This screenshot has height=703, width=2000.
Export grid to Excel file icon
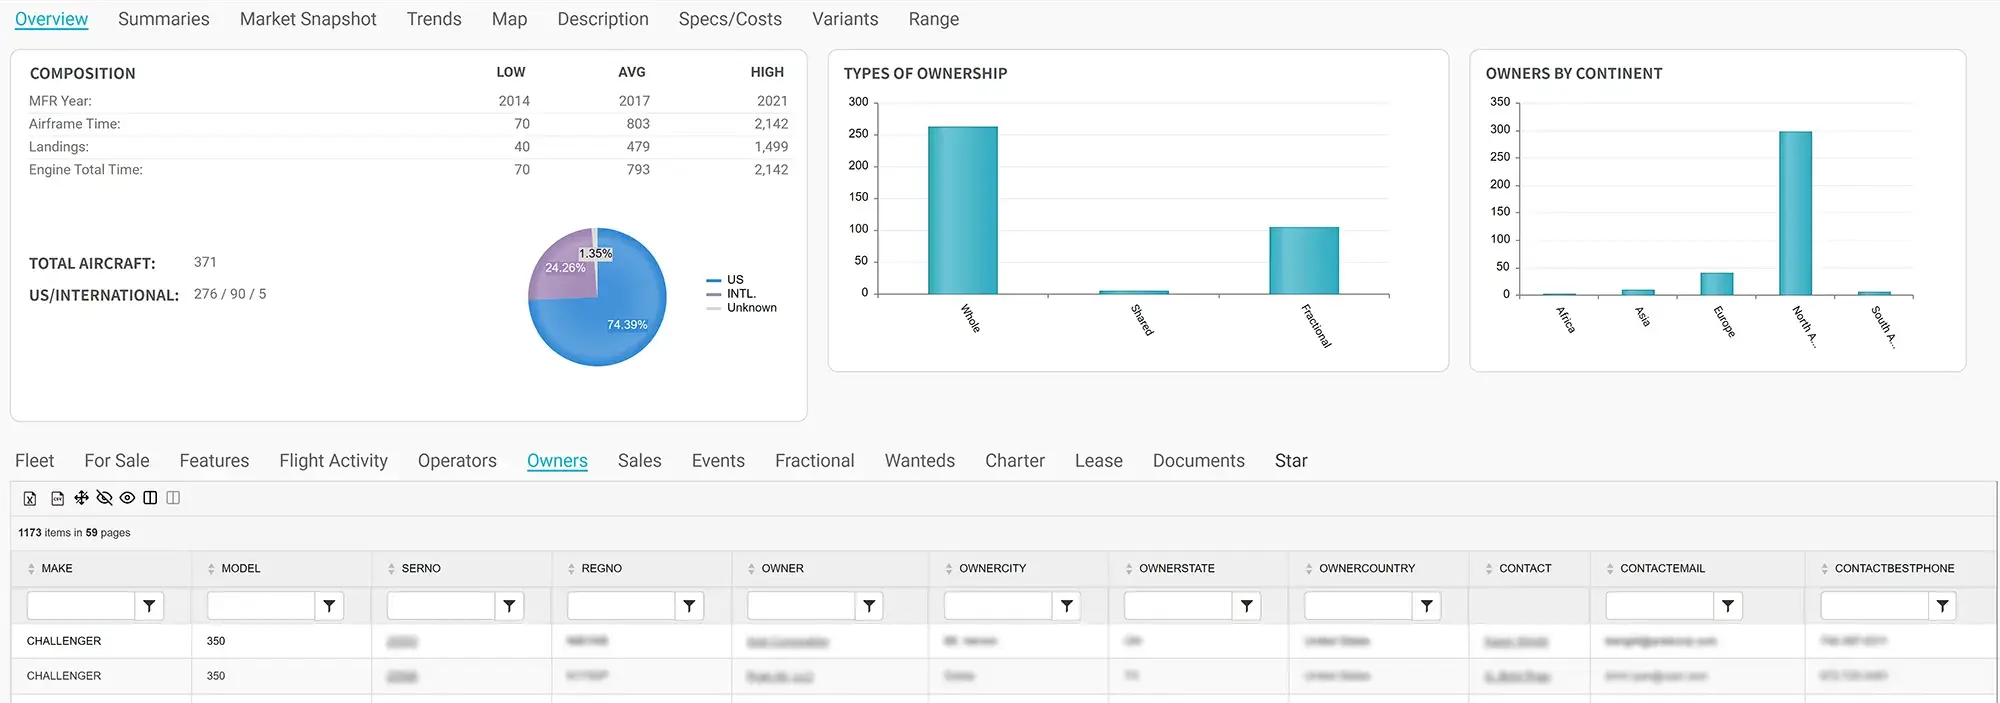pos(30,498)
